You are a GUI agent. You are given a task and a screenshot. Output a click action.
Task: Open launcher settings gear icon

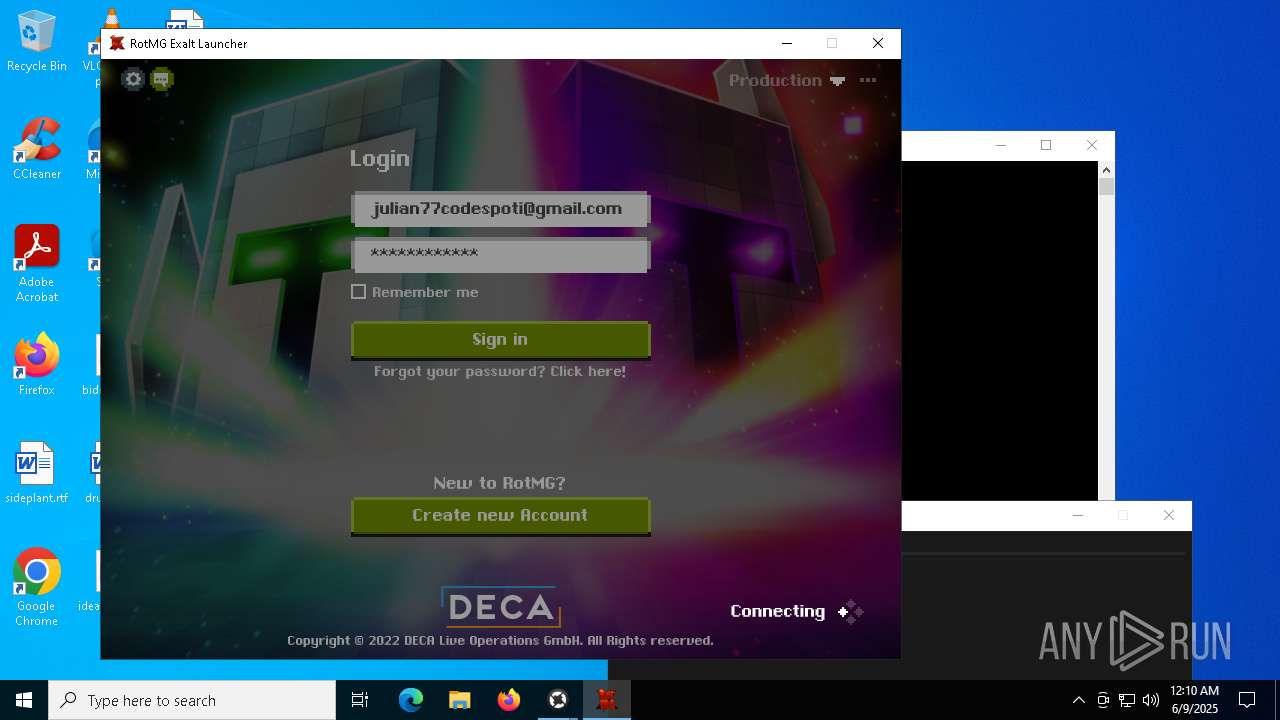(133, 79)
